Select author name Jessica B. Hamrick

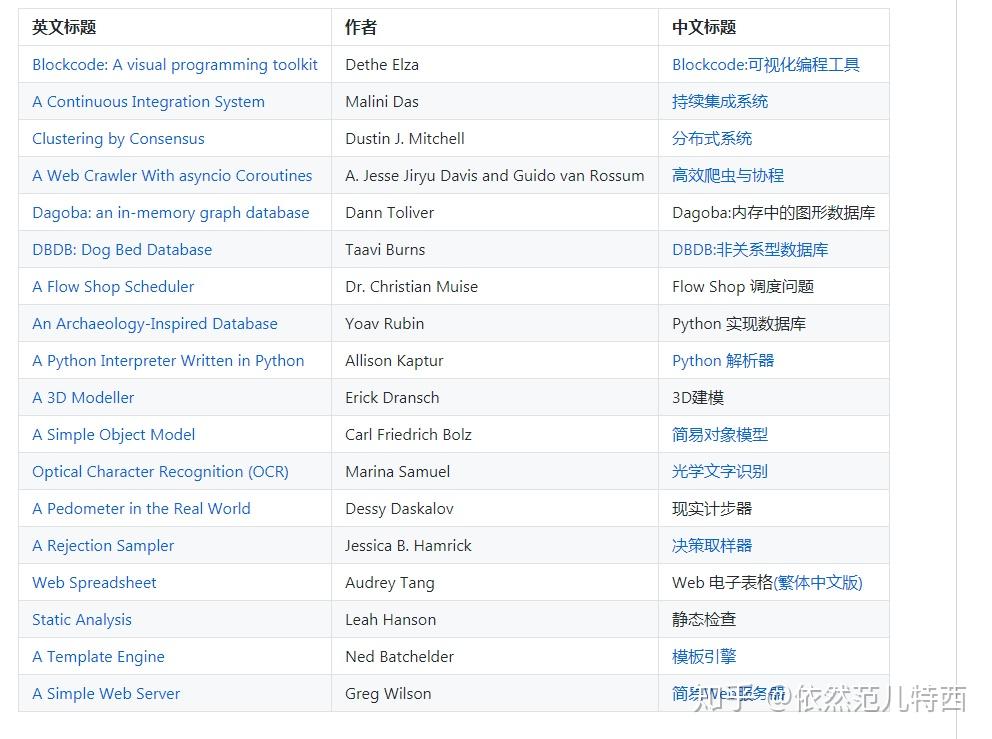point(409,546)
